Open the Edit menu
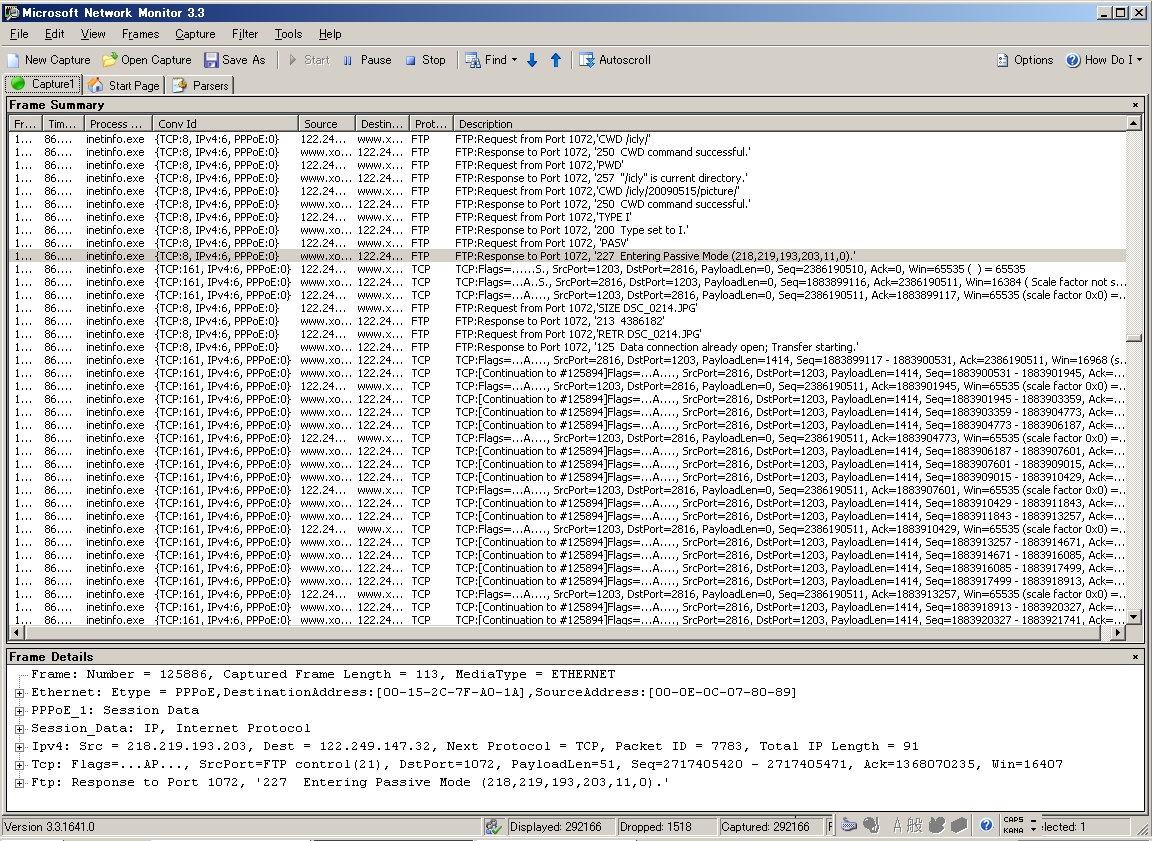 click(54, 34)
